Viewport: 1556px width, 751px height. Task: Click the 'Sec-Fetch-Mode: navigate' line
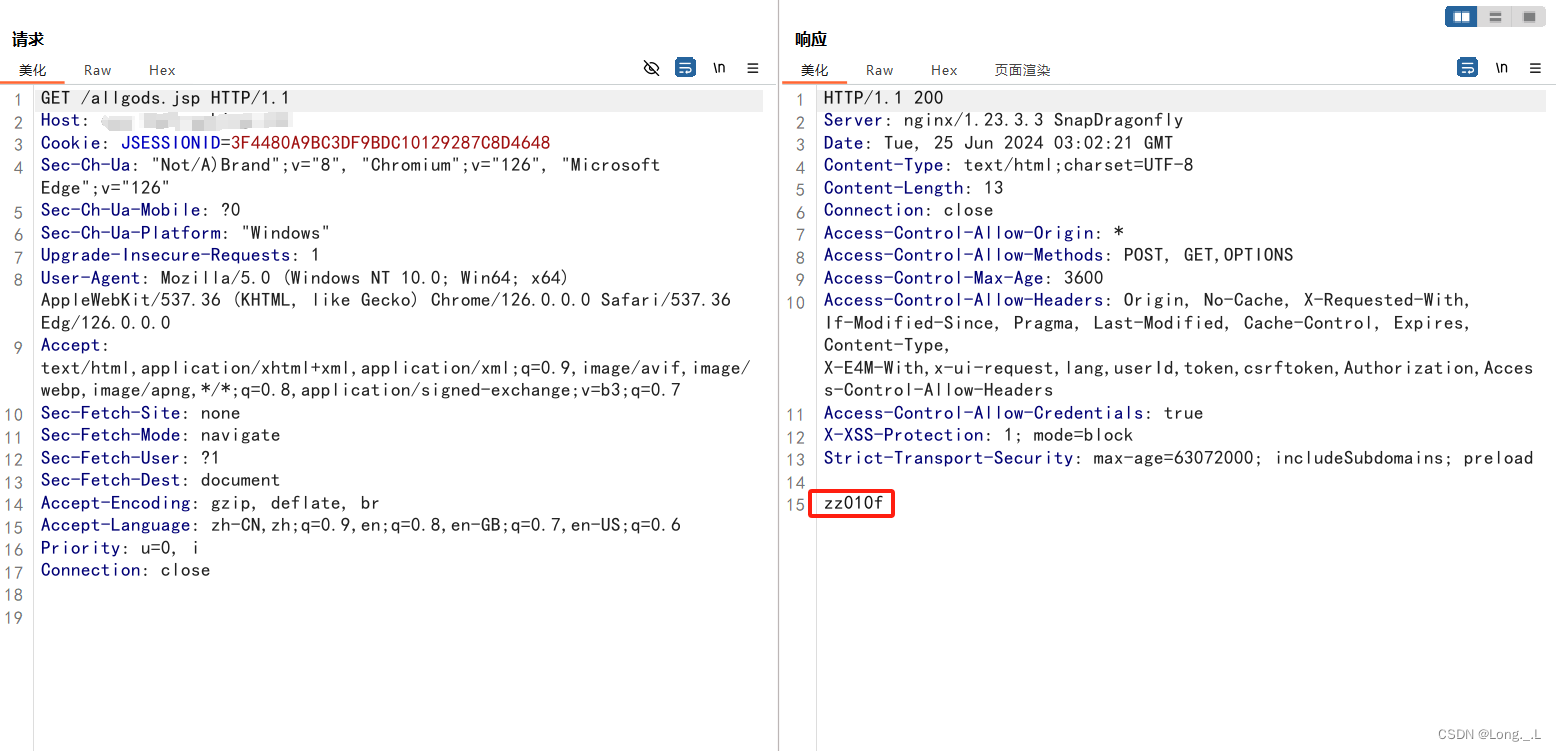pyautogui.click(x=161, y=435)
